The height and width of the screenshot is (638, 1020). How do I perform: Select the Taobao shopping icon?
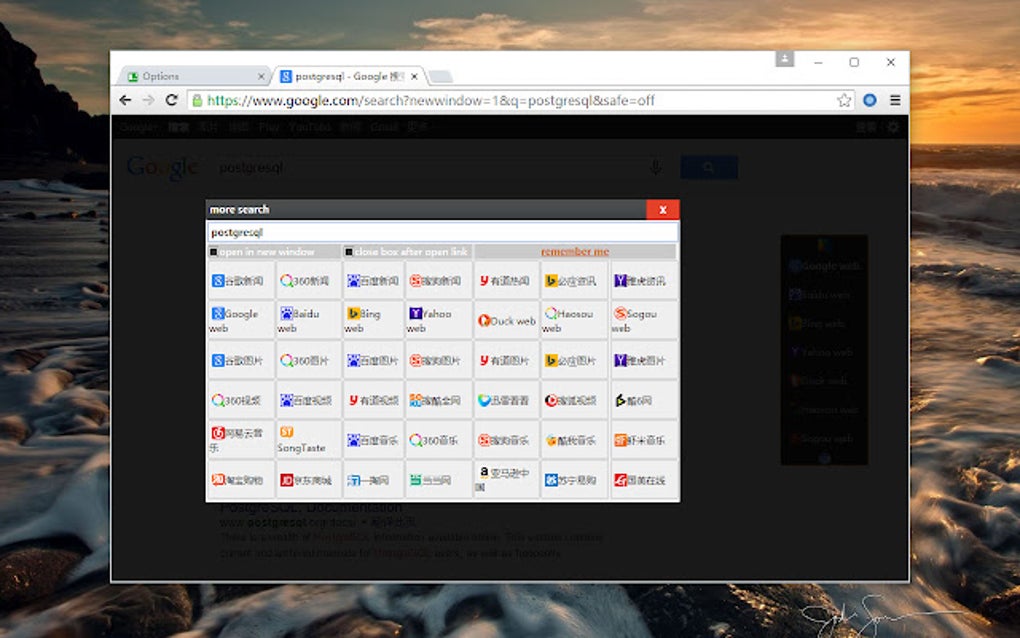(x=239, y=479)
